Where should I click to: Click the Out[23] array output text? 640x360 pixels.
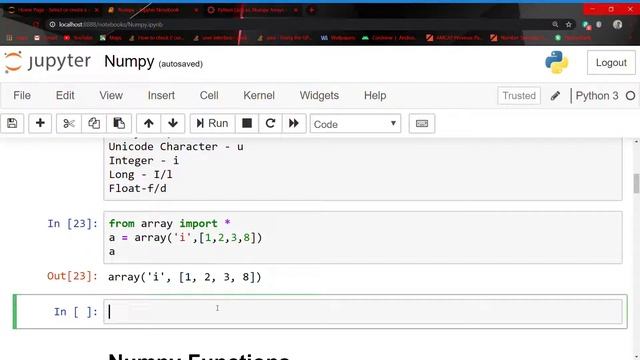184,277
